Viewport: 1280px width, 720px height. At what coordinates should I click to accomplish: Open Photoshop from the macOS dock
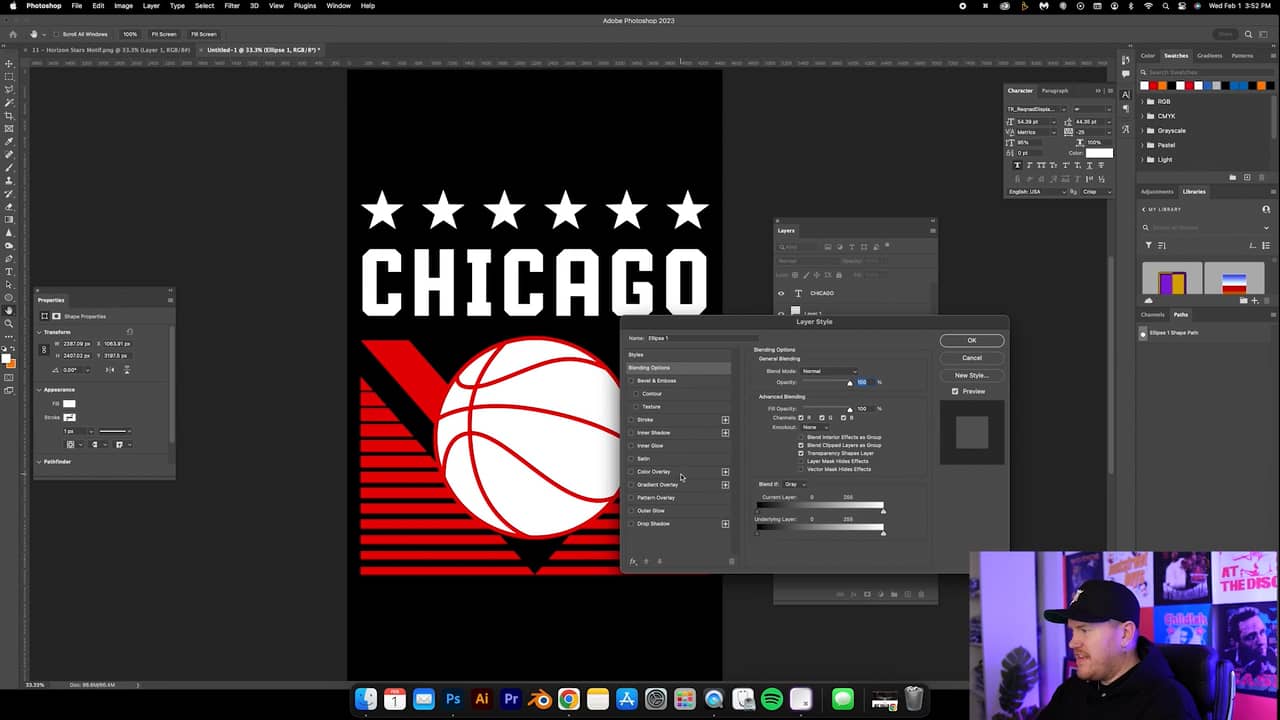[x=453, y=700]
